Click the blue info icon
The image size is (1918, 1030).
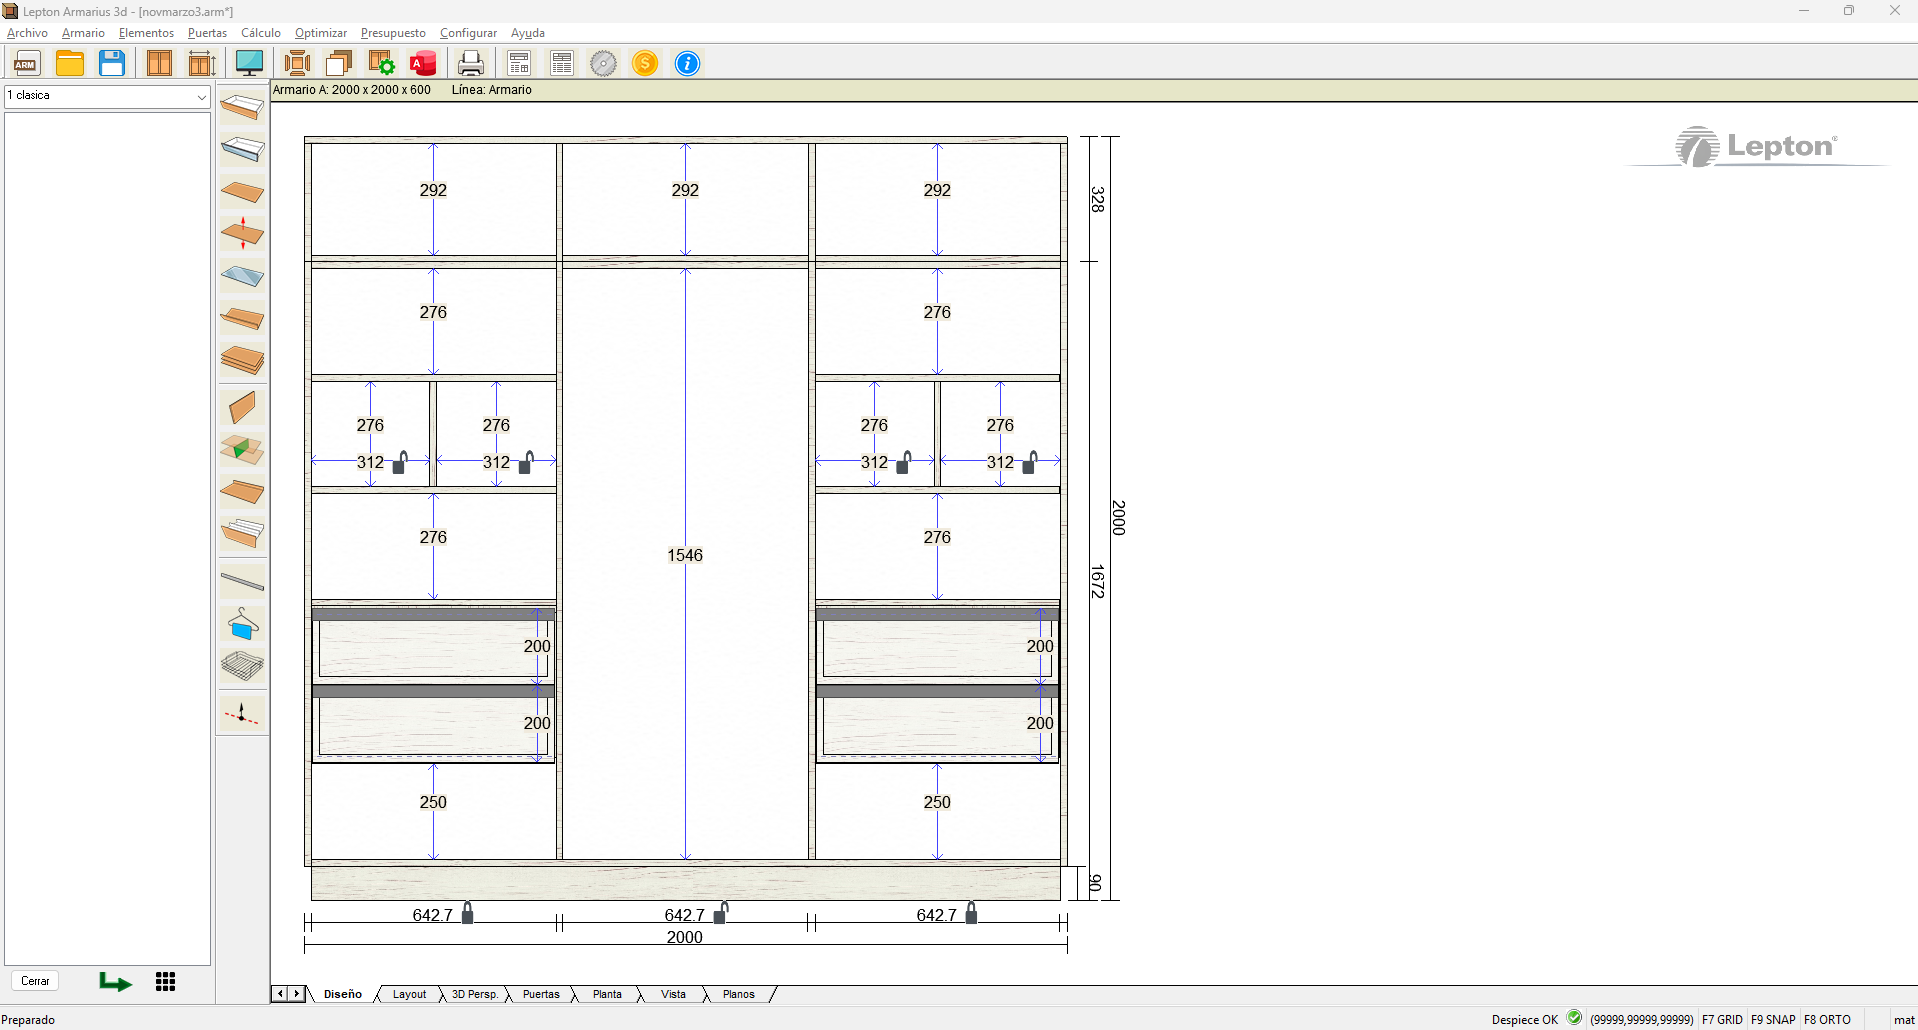coord(687,63)
